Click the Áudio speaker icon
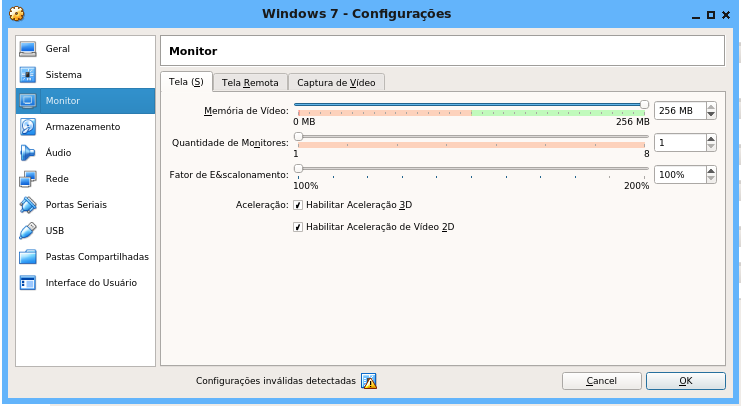The width and height of the screenshot is (741, 406). 28,153
